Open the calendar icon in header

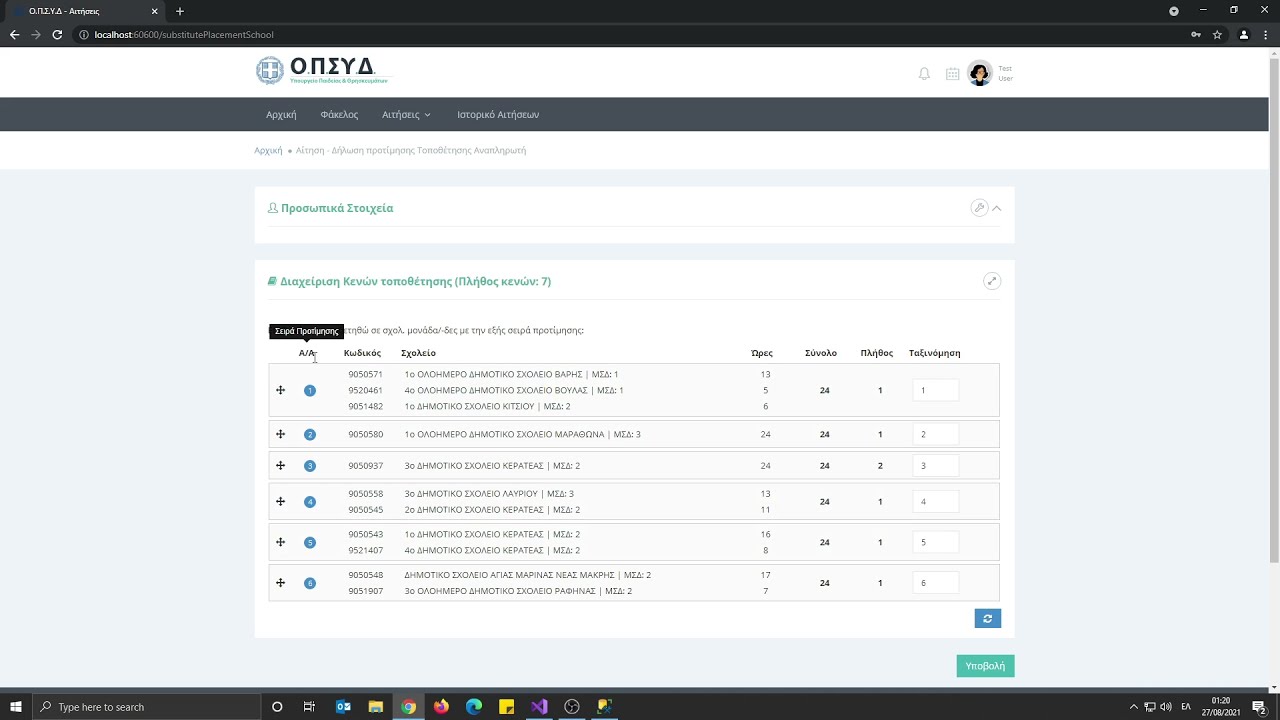click(x=952, y=74)
